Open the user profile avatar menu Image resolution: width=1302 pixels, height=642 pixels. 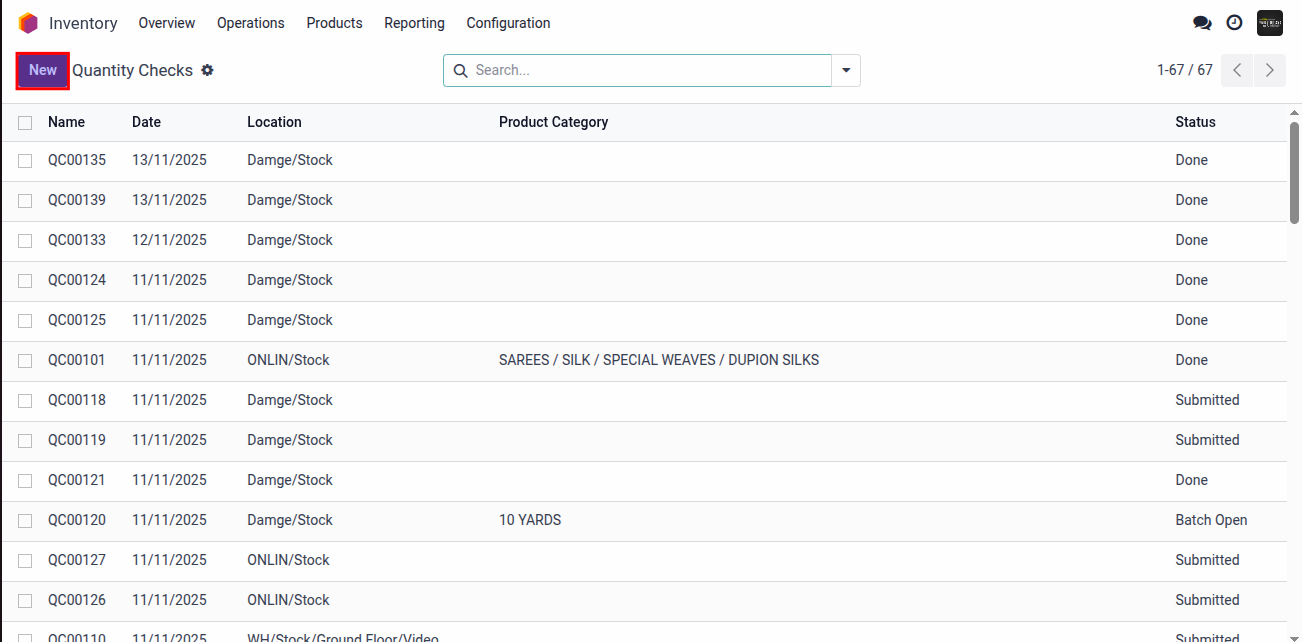coord(1269,23)
